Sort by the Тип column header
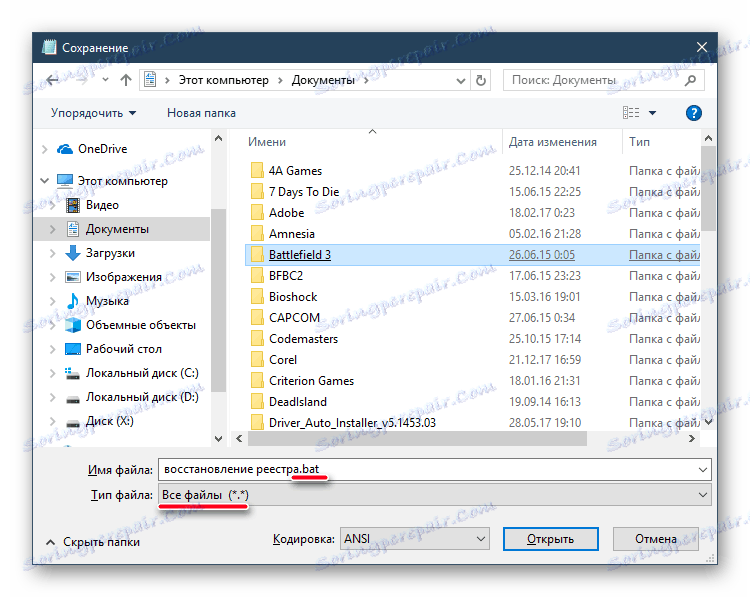Image resolution: width=750 pixels, height=597 pixels. [x=639, y=142]
